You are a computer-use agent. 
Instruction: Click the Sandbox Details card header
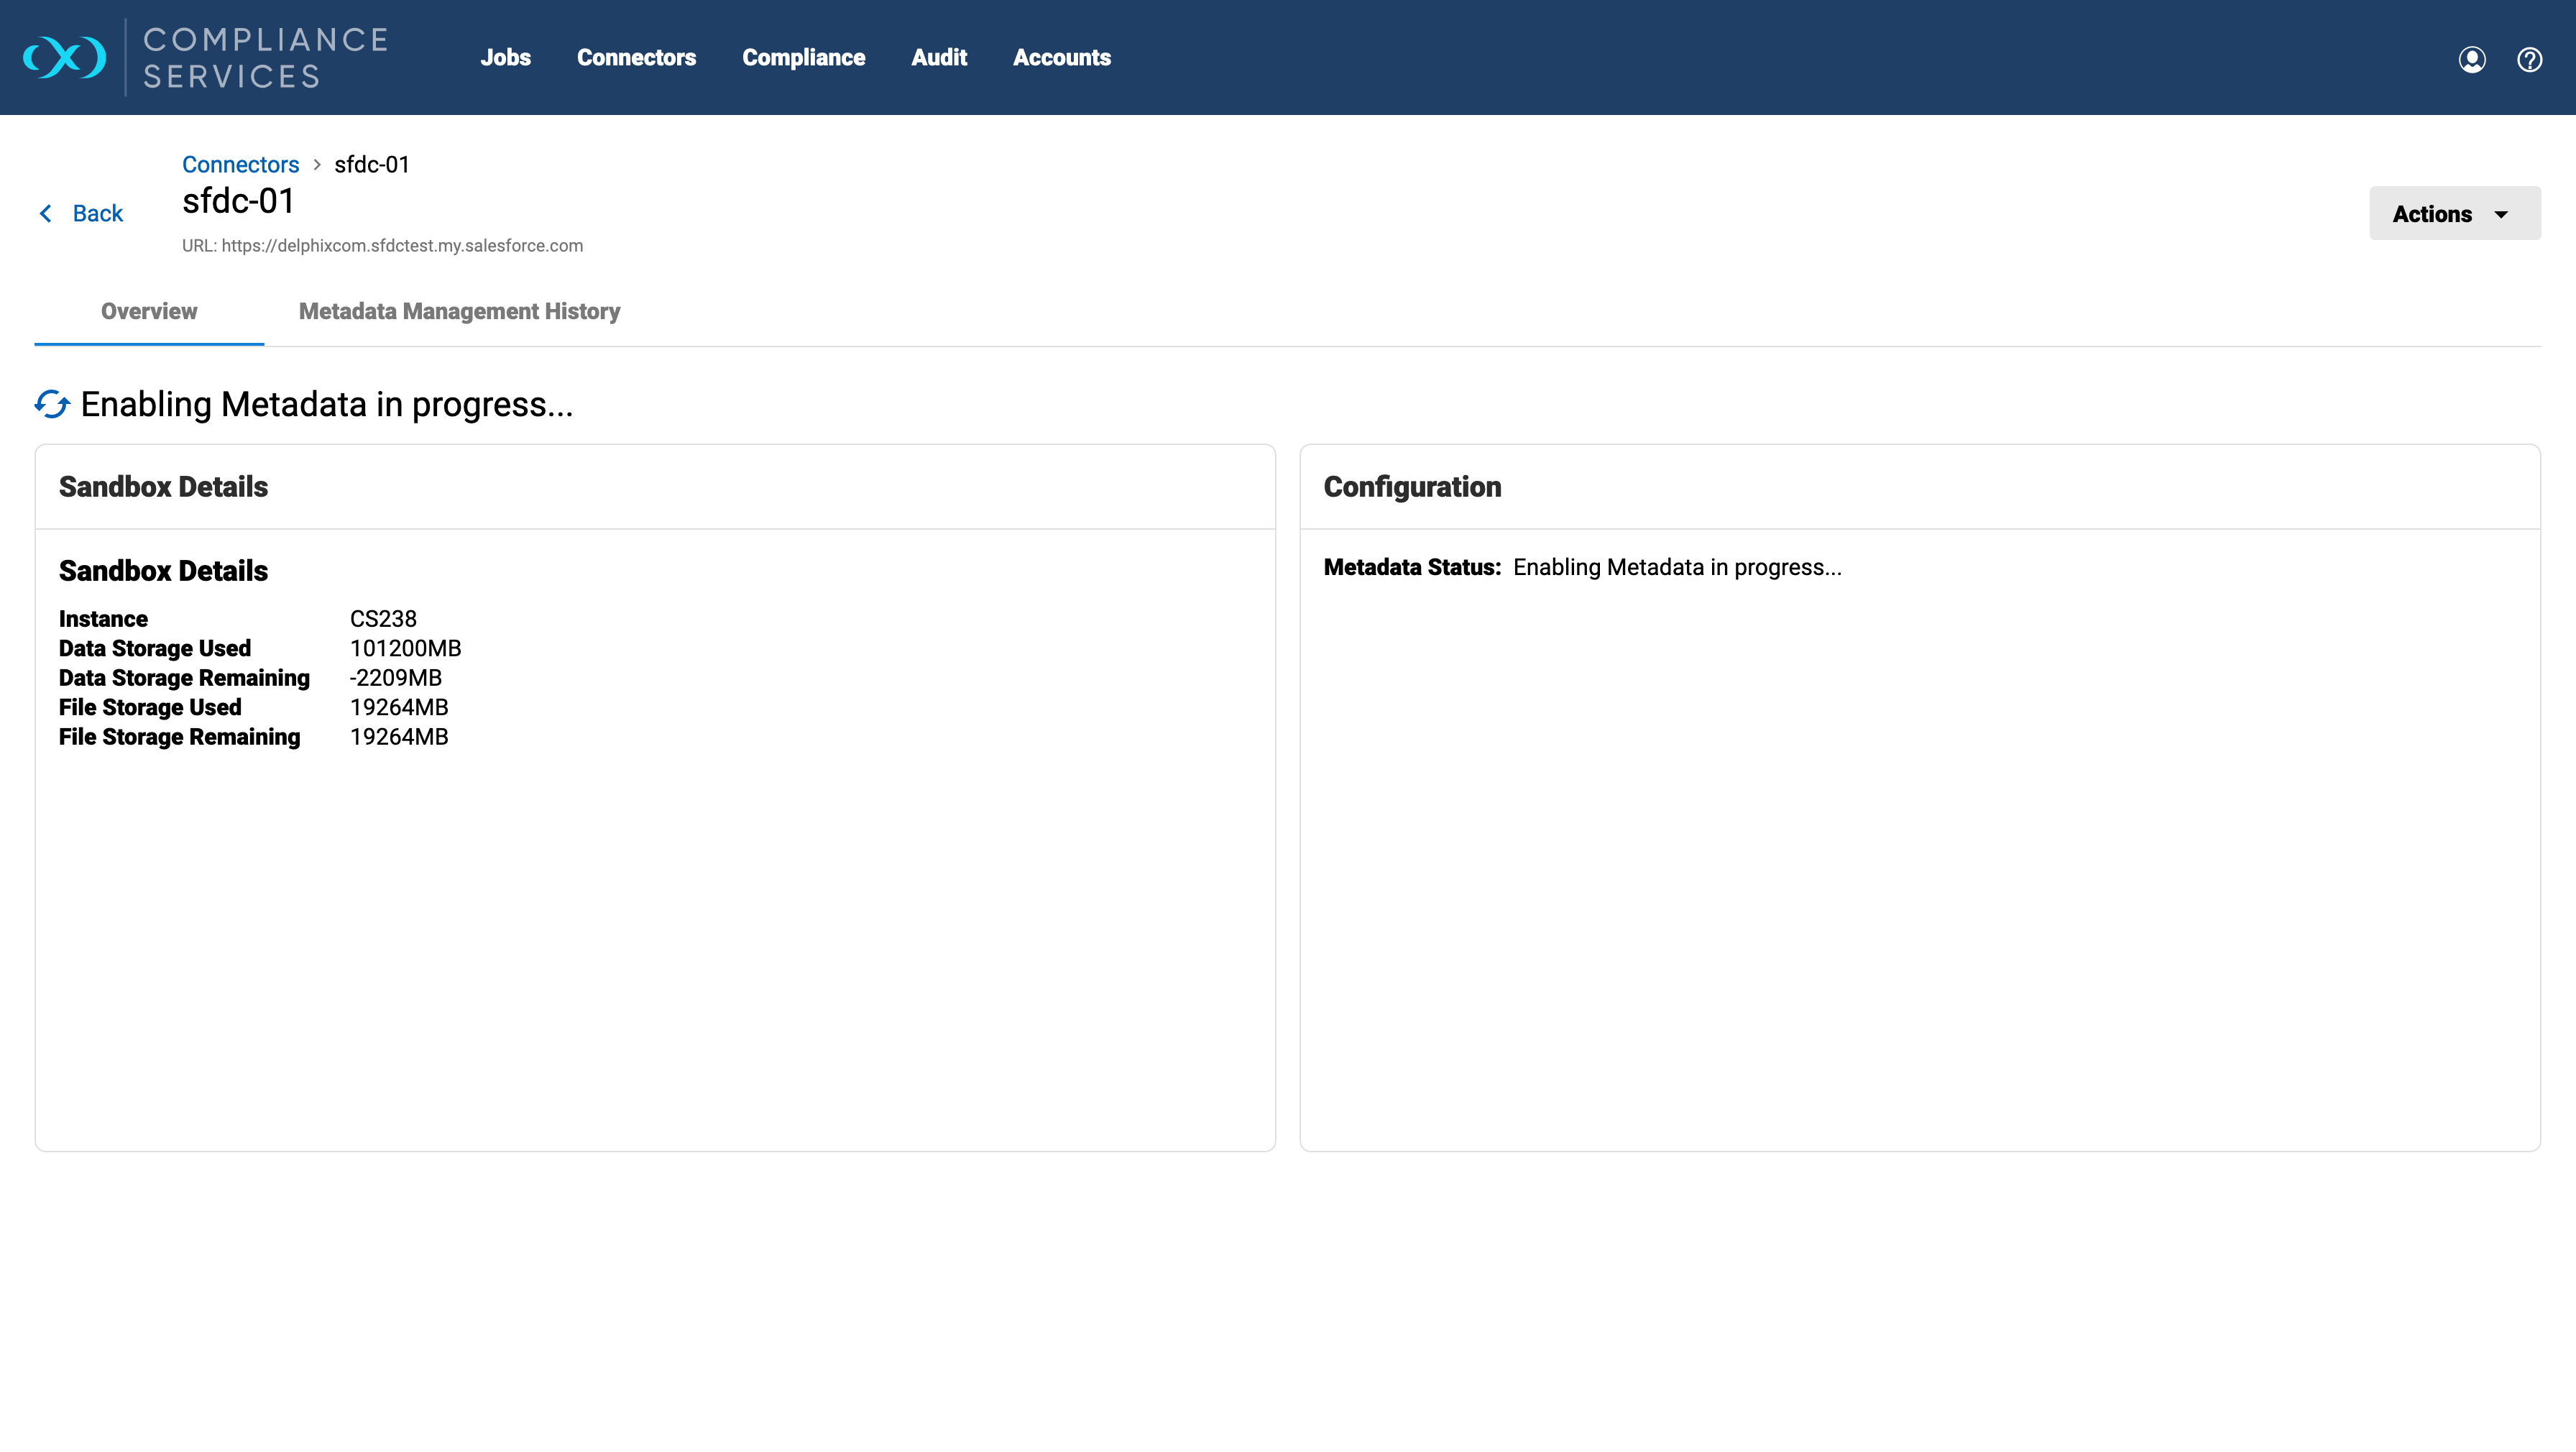tap(163, 487)
